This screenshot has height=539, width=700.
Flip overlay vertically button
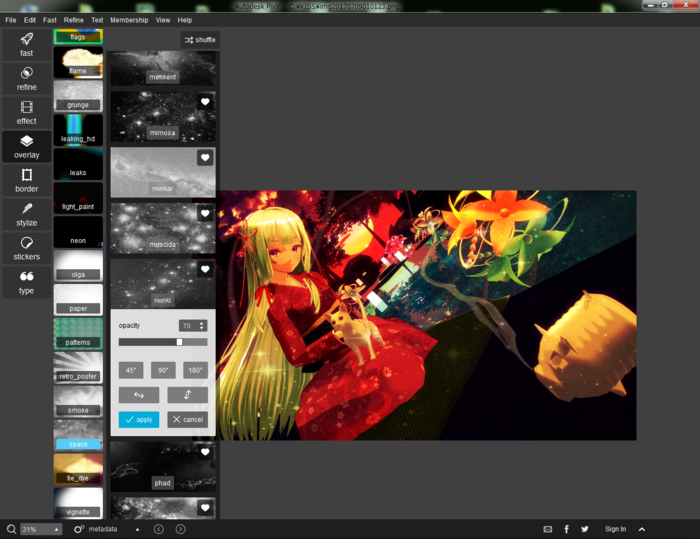188,395
